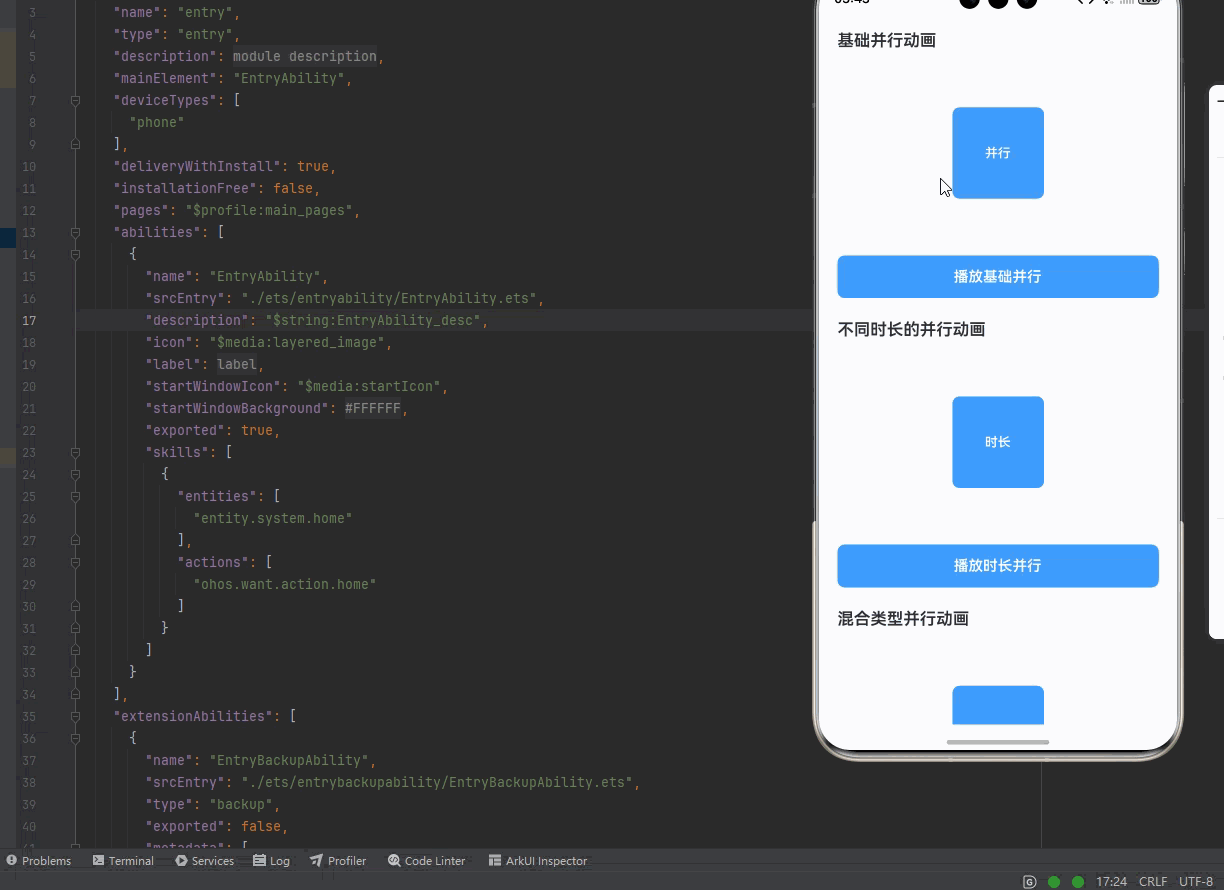Viewport: 1224px width, 890px height.
Task: Click the "ohos.want.action.home" string
Action: click(x=285, y=584)
